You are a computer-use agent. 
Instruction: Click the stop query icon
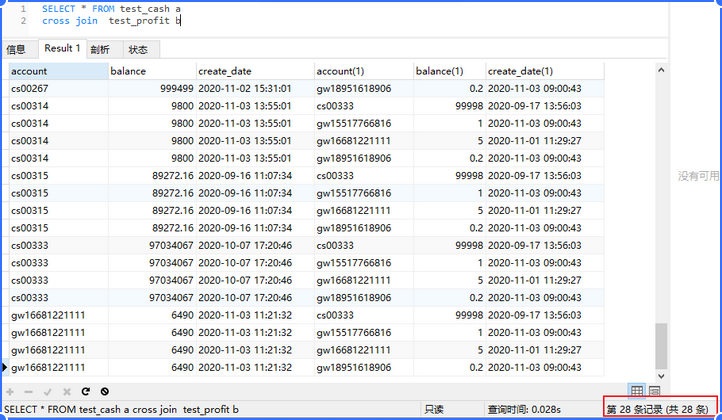tap(105, 391)
